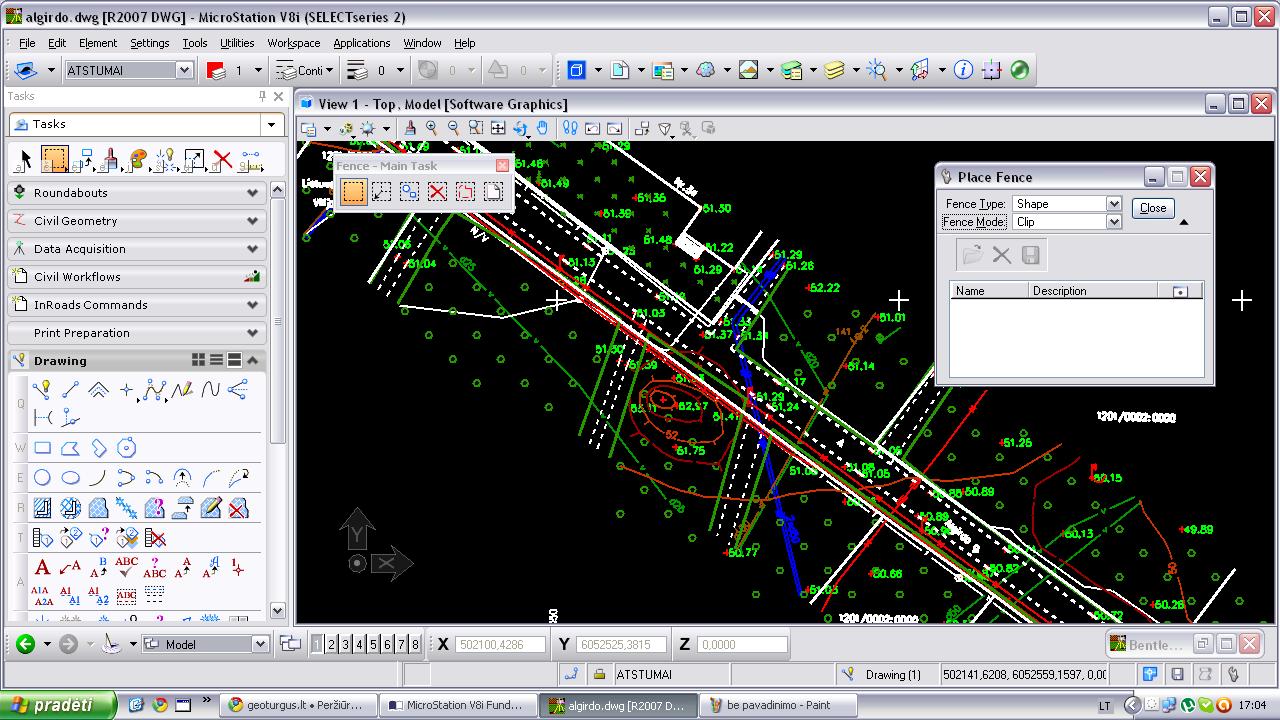The width and height of the screenshot is (1280, 720).
Task: Click the Update View paintbrush icon
Action: (410, 128)
